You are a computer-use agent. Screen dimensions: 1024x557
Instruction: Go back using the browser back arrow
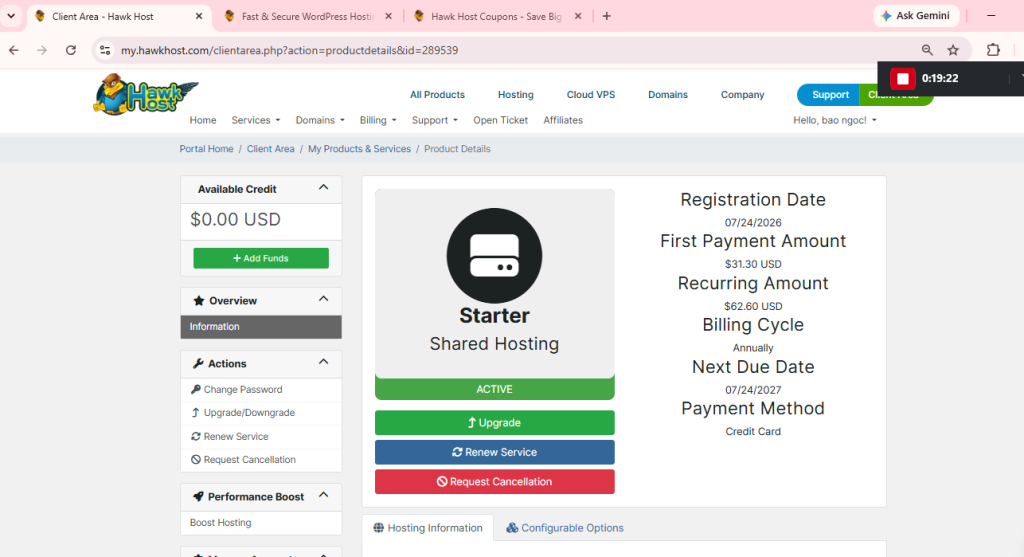(14, 50)
